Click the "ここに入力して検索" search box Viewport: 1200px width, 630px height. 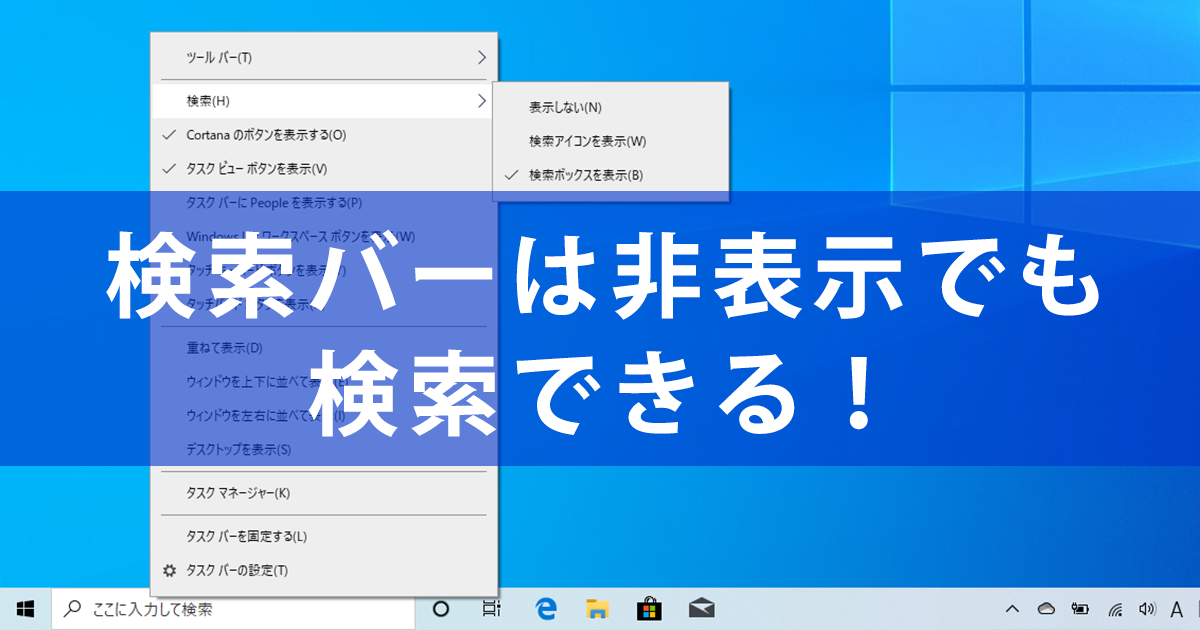(x=232, y=608)
